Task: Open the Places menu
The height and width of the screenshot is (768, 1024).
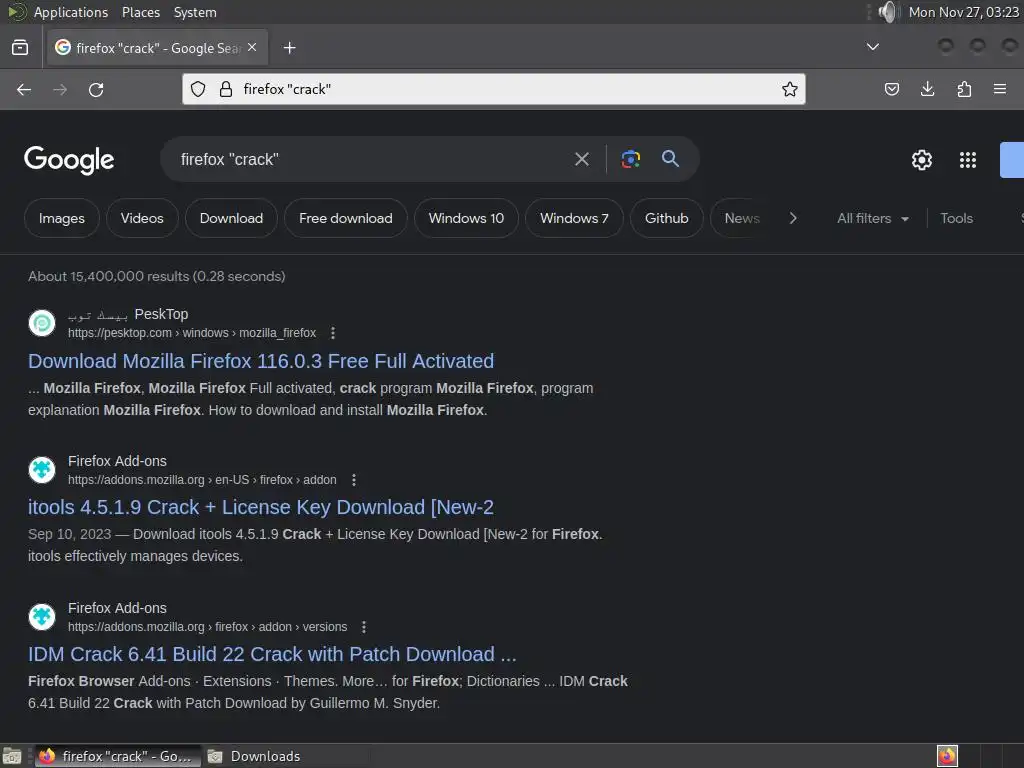Action: (x=140, y=12)
